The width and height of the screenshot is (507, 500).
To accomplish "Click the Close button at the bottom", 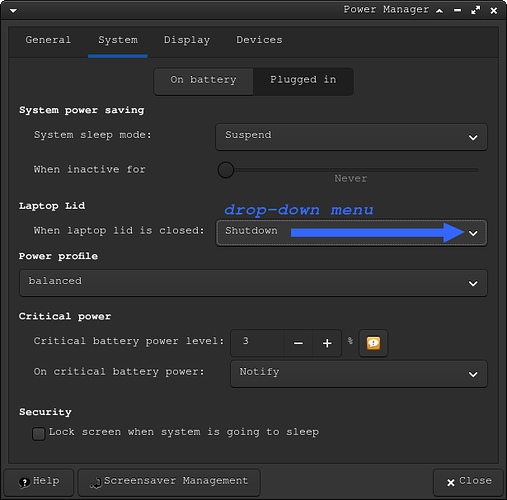I will click(x=468, y=482).
